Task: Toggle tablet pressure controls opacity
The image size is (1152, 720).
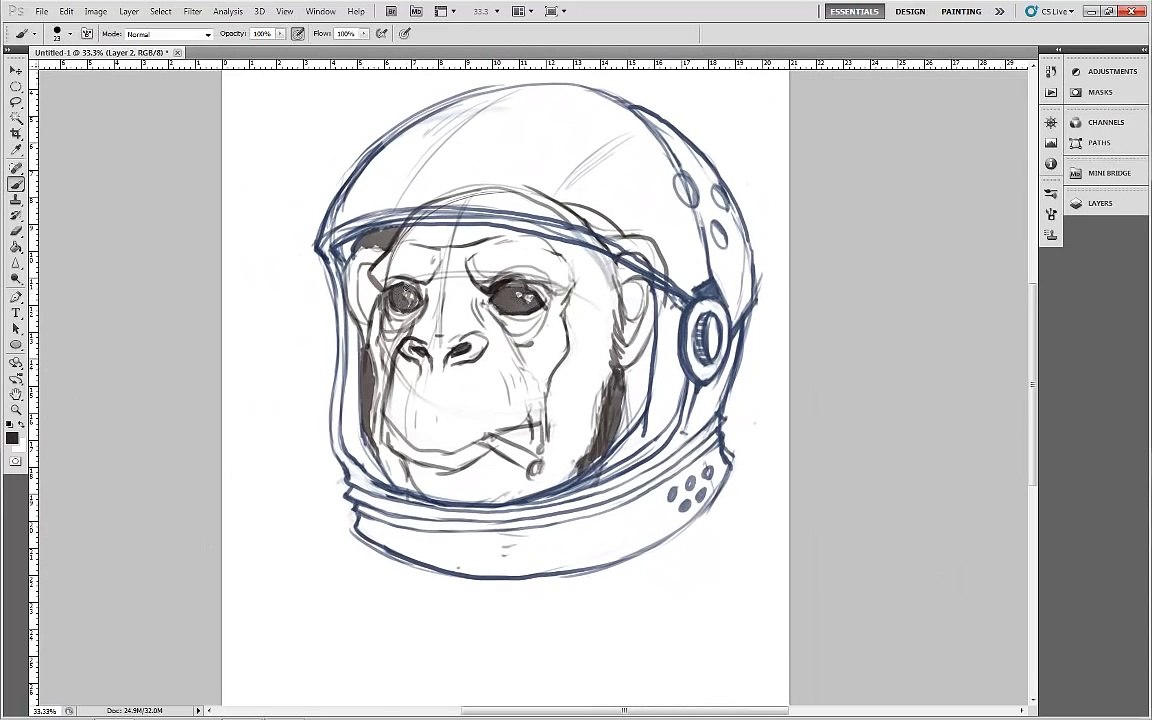Action: coord(298,34)
